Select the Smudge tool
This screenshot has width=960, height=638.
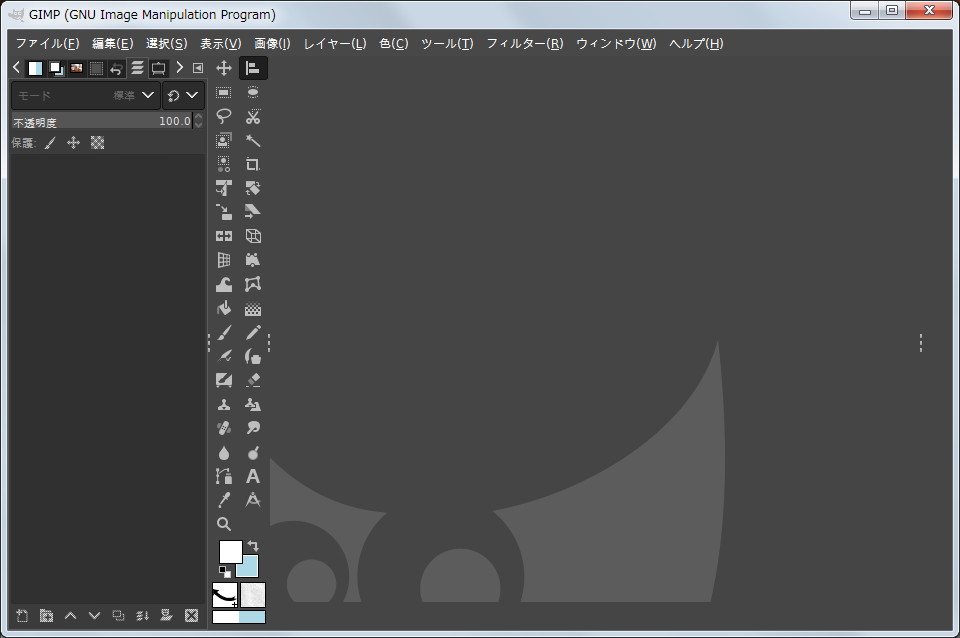[253, 428]
